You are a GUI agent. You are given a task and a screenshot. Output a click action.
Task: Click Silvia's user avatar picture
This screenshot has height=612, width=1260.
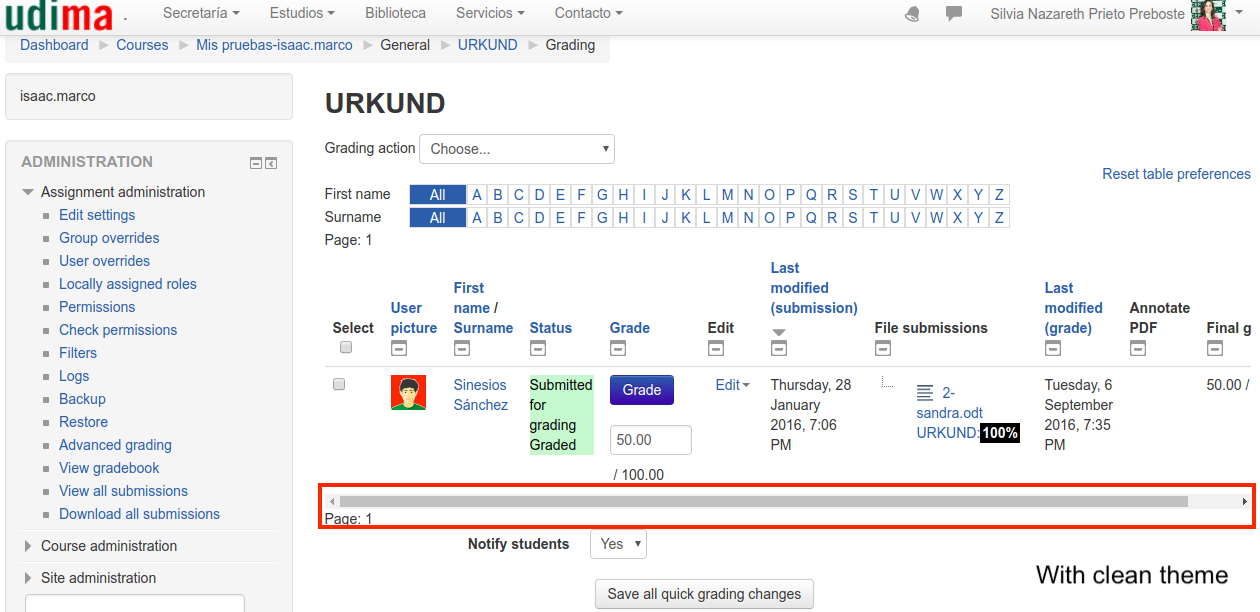click(1209, 15)
